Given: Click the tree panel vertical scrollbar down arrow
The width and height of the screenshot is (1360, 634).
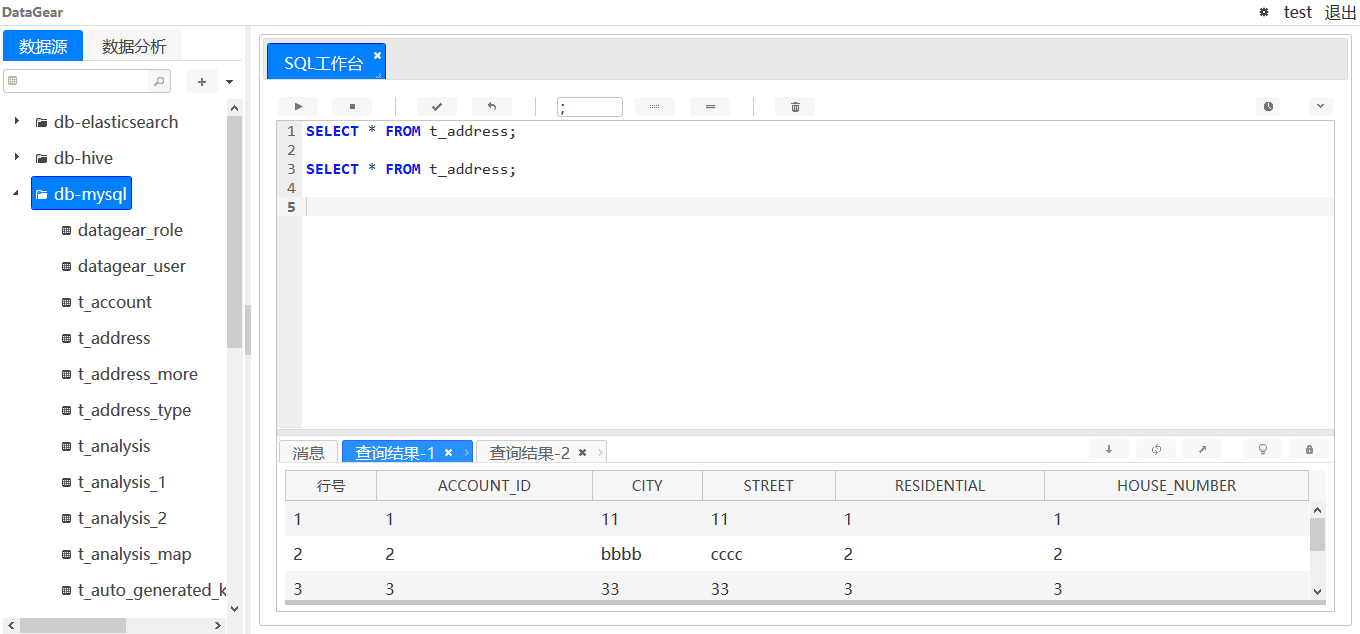Looking at the screenshot, I should tap(235, 607).
